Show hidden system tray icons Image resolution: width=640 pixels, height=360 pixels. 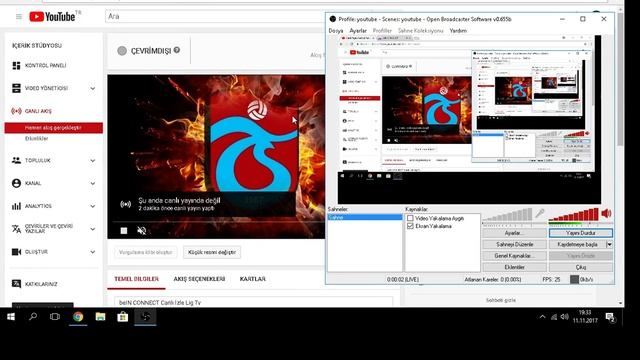coord(542,317)
